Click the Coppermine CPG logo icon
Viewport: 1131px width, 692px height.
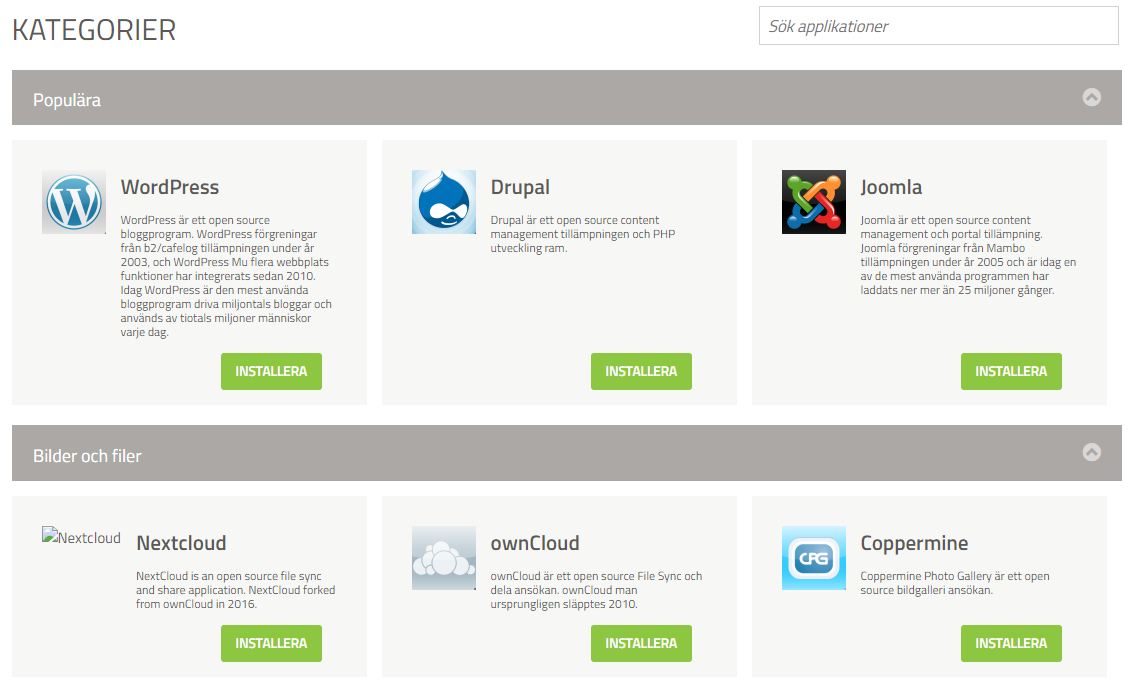(x=814, y=558)
